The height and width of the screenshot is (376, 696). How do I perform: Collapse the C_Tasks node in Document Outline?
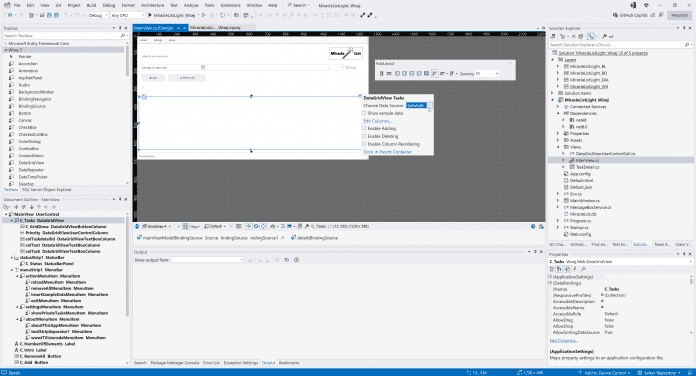(x=12, y=220)
